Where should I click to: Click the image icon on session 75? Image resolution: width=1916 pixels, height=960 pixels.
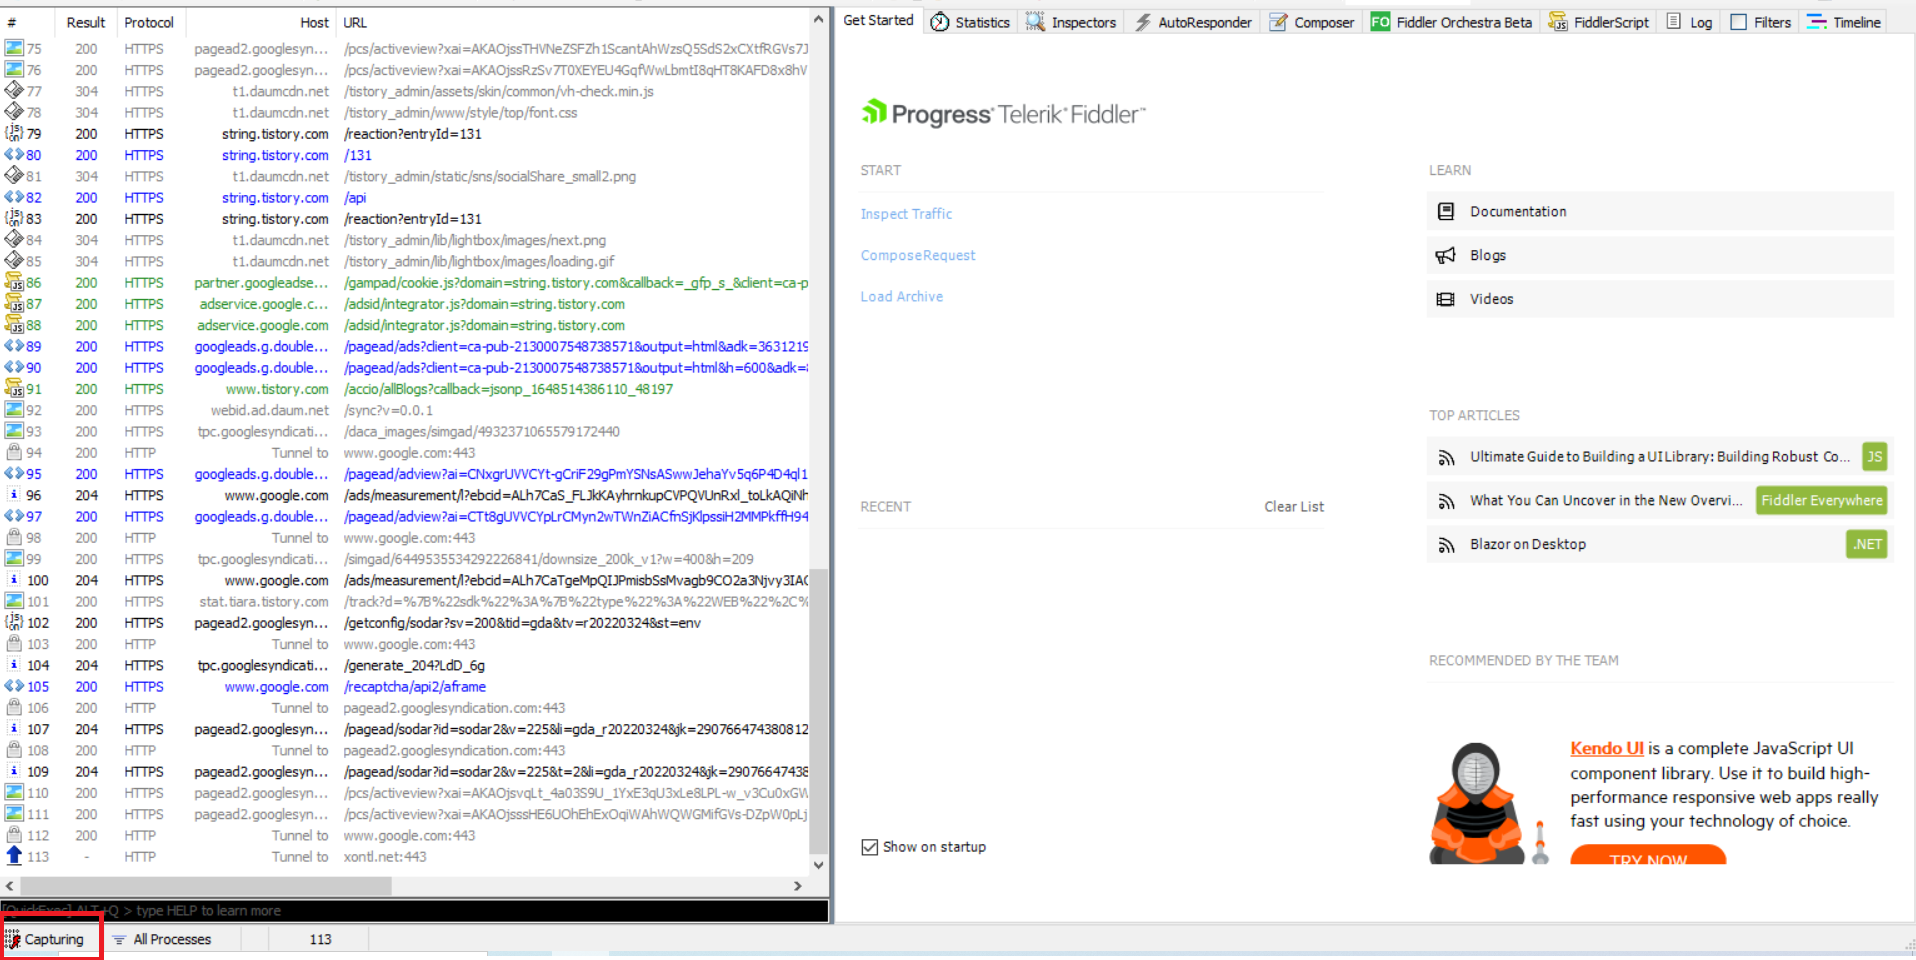14,48
